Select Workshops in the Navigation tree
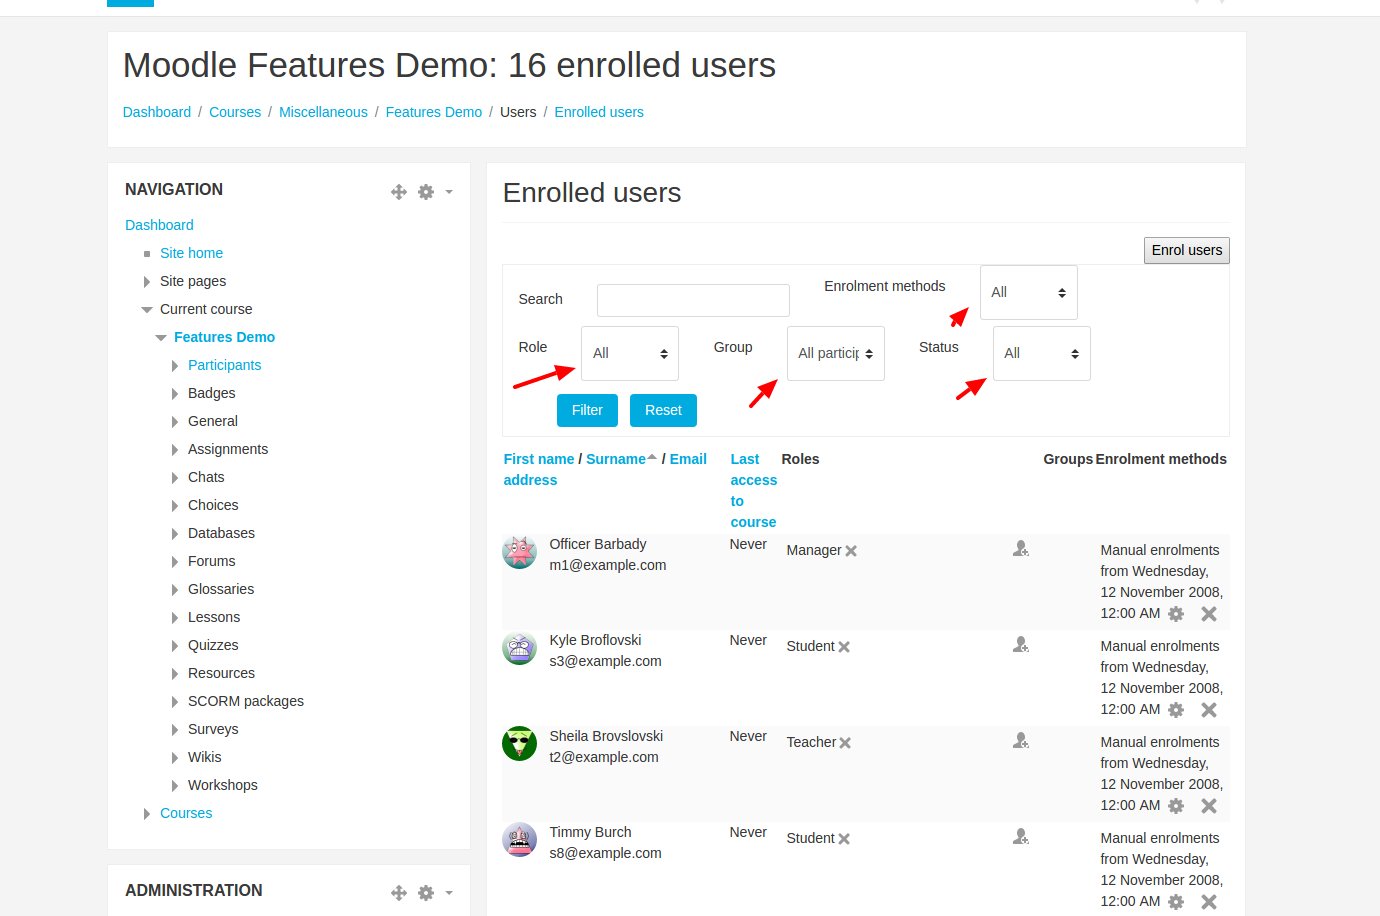This screenshot has height=916, width=1380. 223,785
